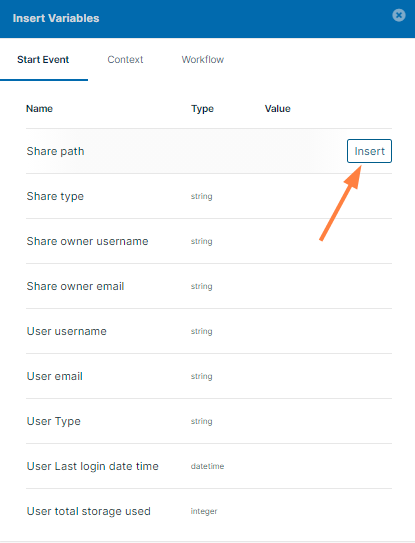This screenshot has width=415, height=543.
Task: Switch to the Context tab
Action: (x=125, y=60)
